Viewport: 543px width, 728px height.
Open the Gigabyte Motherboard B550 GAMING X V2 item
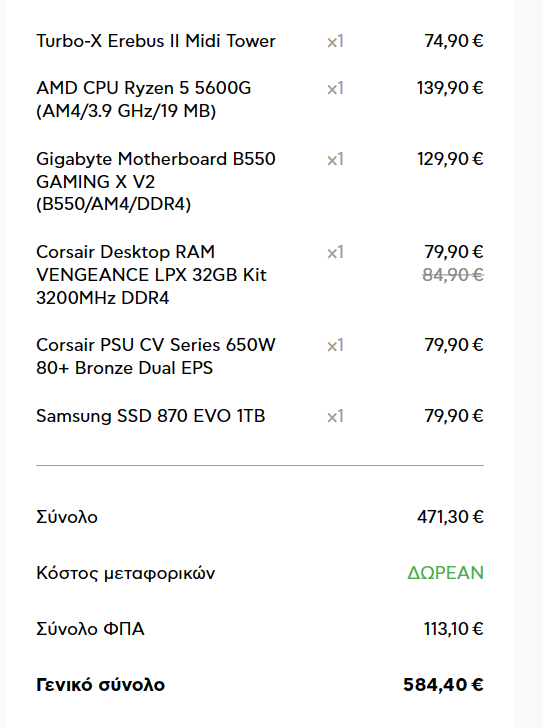(x=156, y=182)
